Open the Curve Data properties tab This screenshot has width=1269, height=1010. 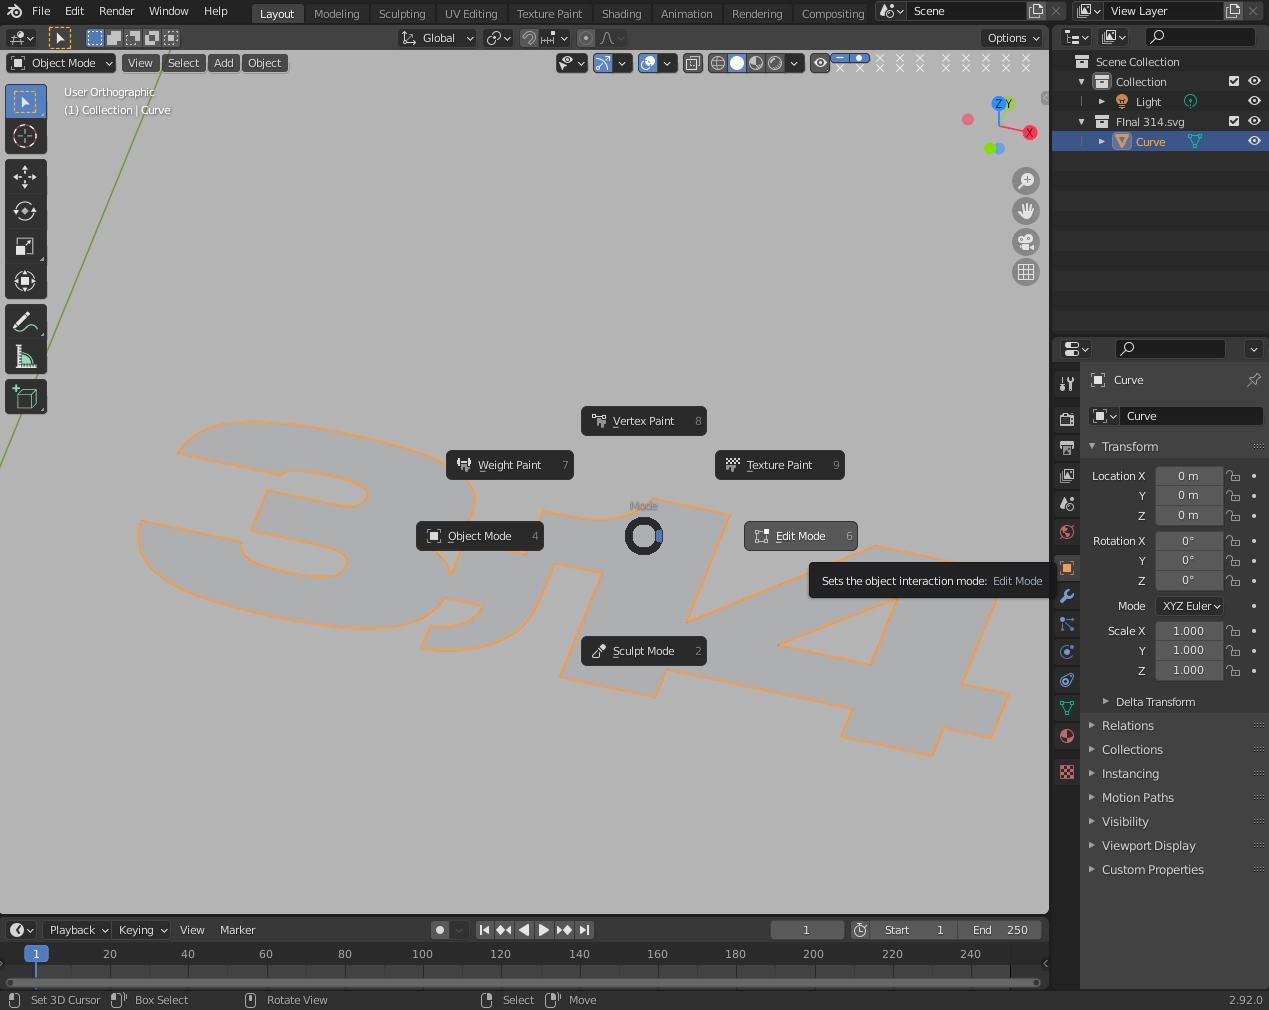coord(1067,708)
